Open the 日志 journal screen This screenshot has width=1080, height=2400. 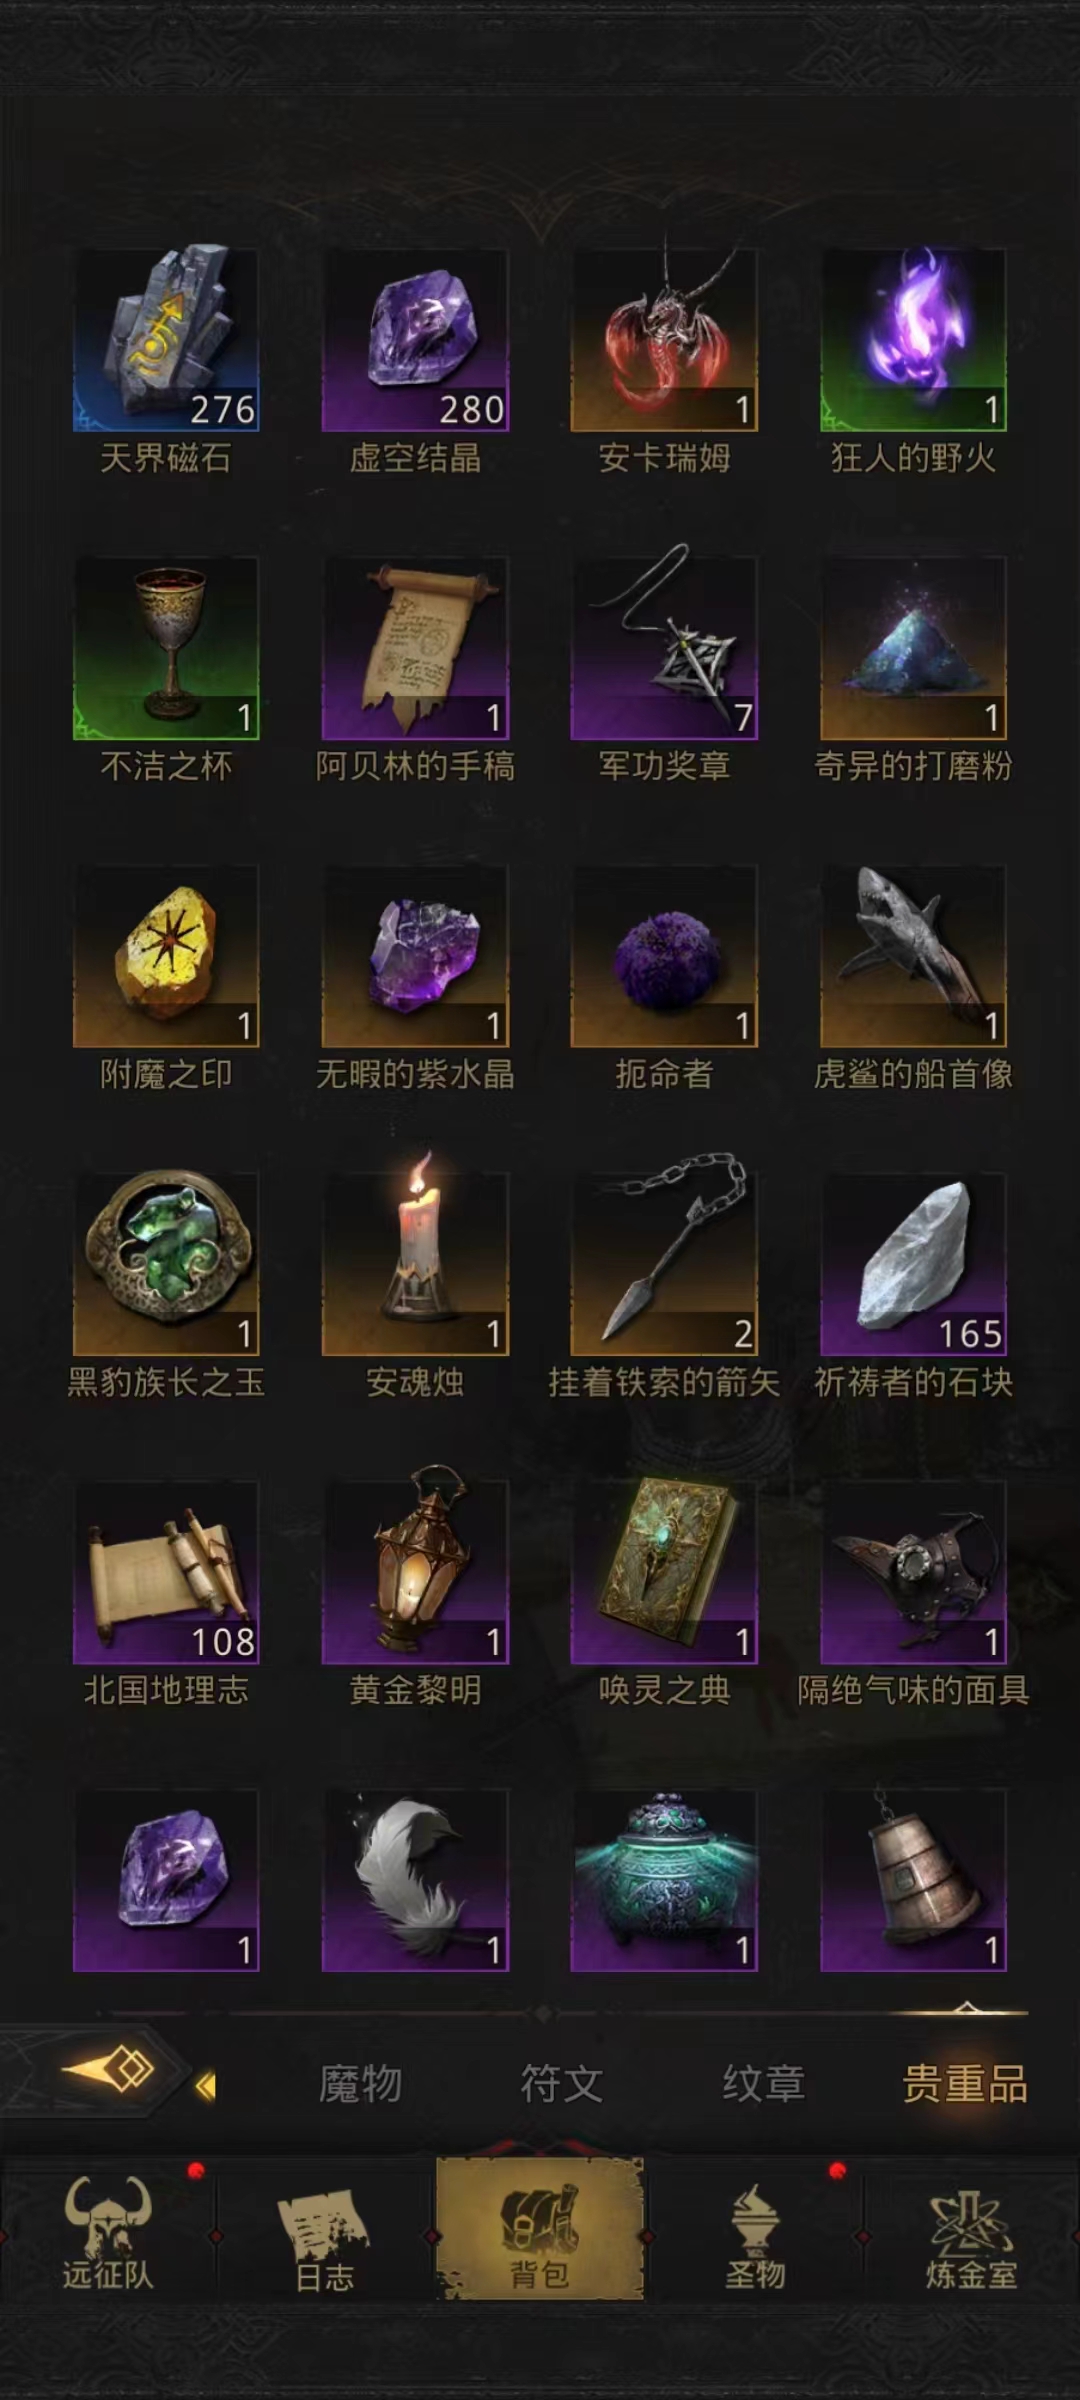point(324,2232)
